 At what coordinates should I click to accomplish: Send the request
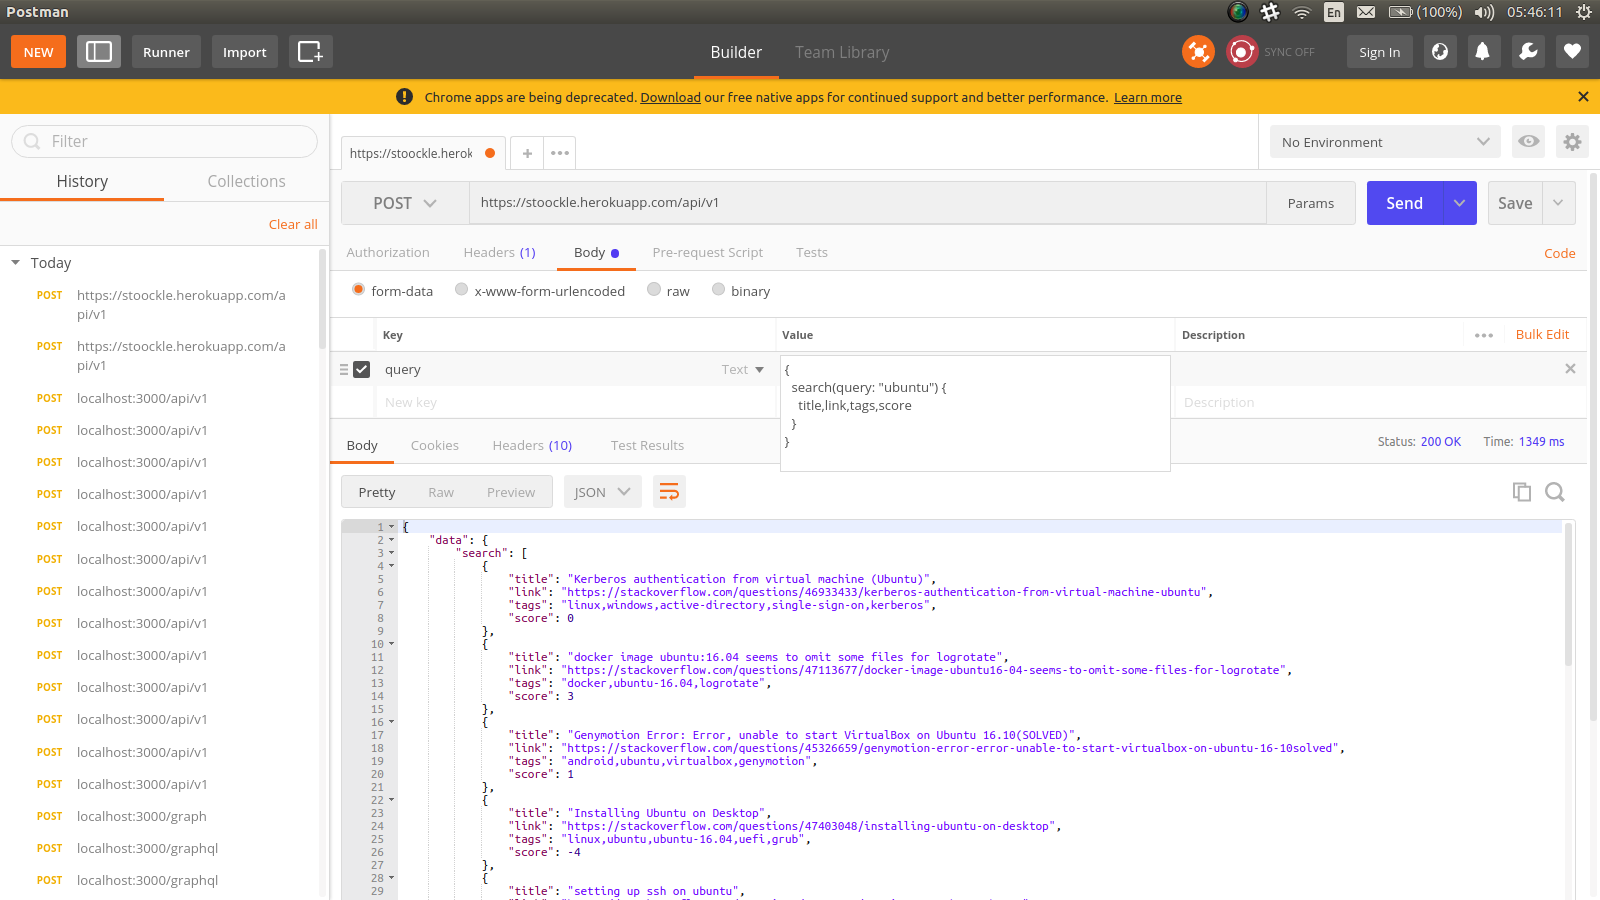point(1405,203)
